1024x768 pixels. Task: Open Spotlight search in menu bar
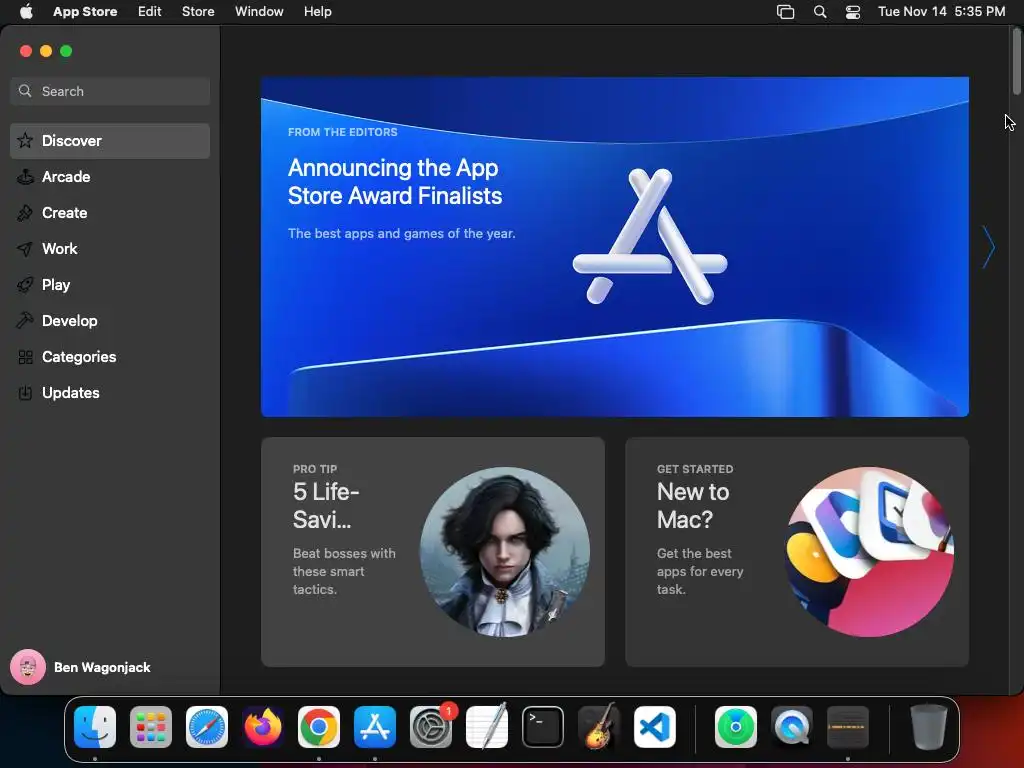(820, 12)
